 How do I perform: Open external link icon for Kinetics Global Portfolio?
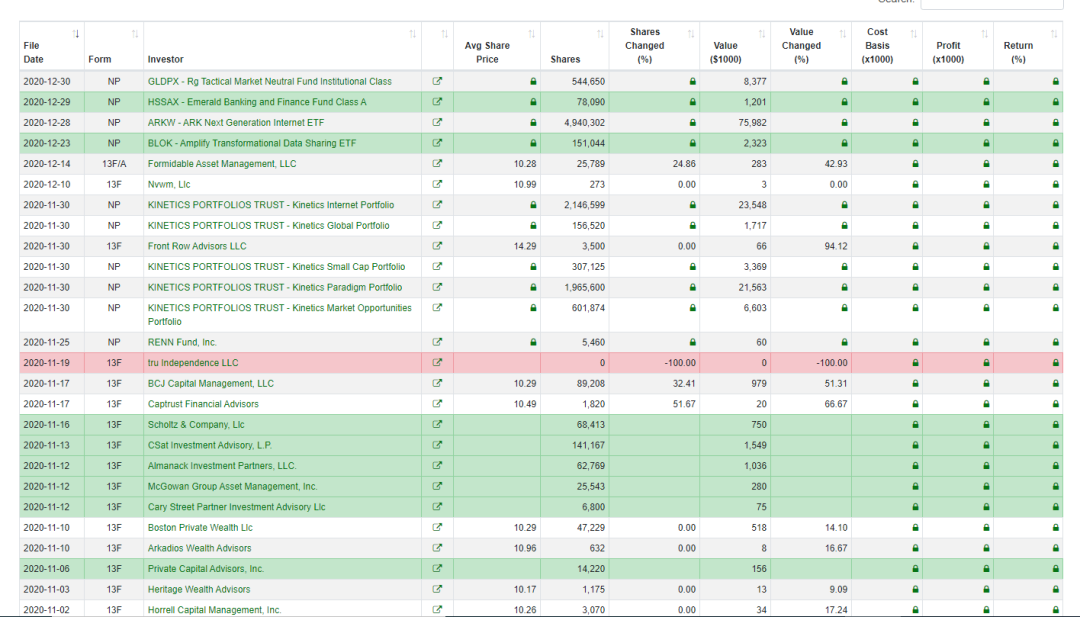(437, 225)
